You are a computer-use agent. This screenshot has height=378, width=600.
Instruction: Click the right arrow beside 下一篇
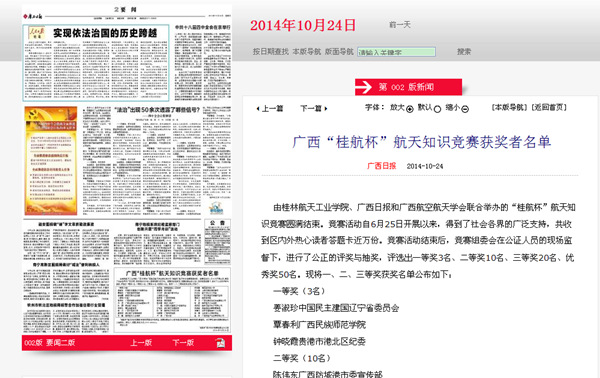(326, 109)
